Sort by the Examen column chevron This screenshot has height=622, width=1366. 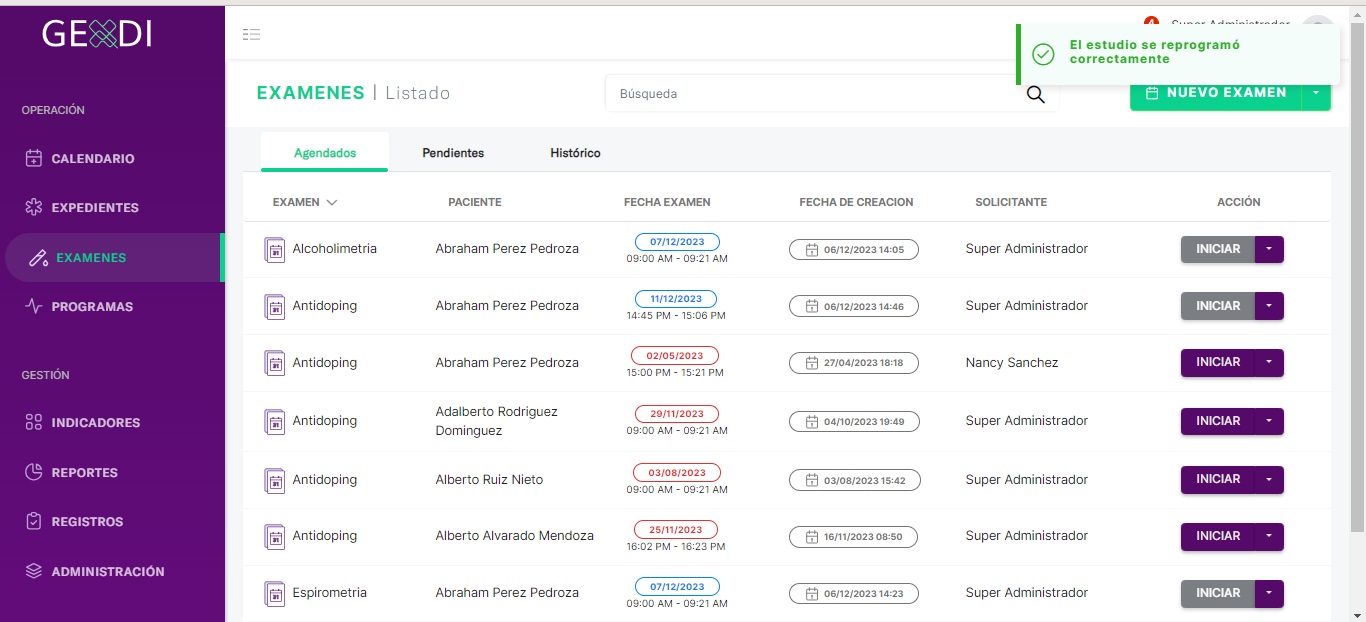pos(332,202)
